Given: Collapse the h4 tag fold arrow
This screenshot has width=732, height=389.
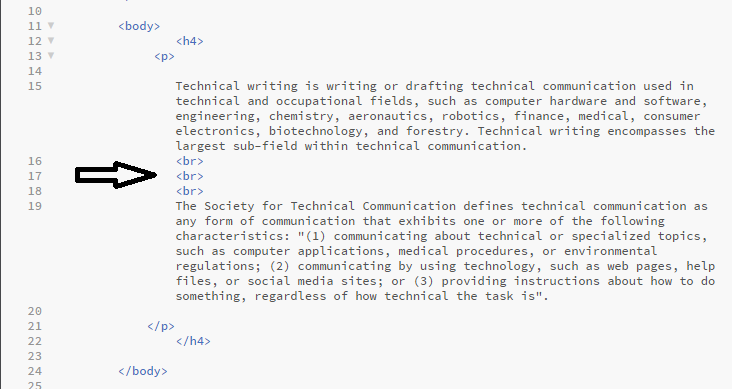Looking at the screenshot, I should 51,40.
